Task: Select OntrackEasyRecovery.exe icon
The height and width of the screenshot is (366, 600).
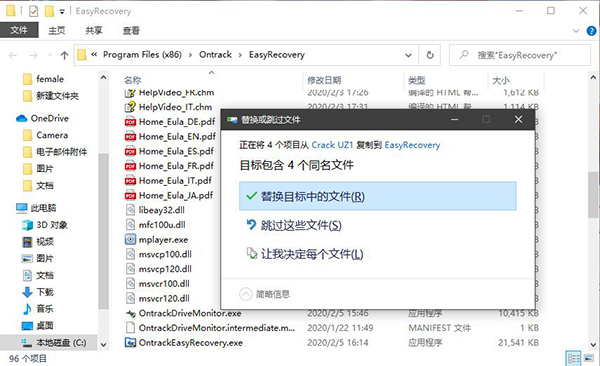Action: 130,343
